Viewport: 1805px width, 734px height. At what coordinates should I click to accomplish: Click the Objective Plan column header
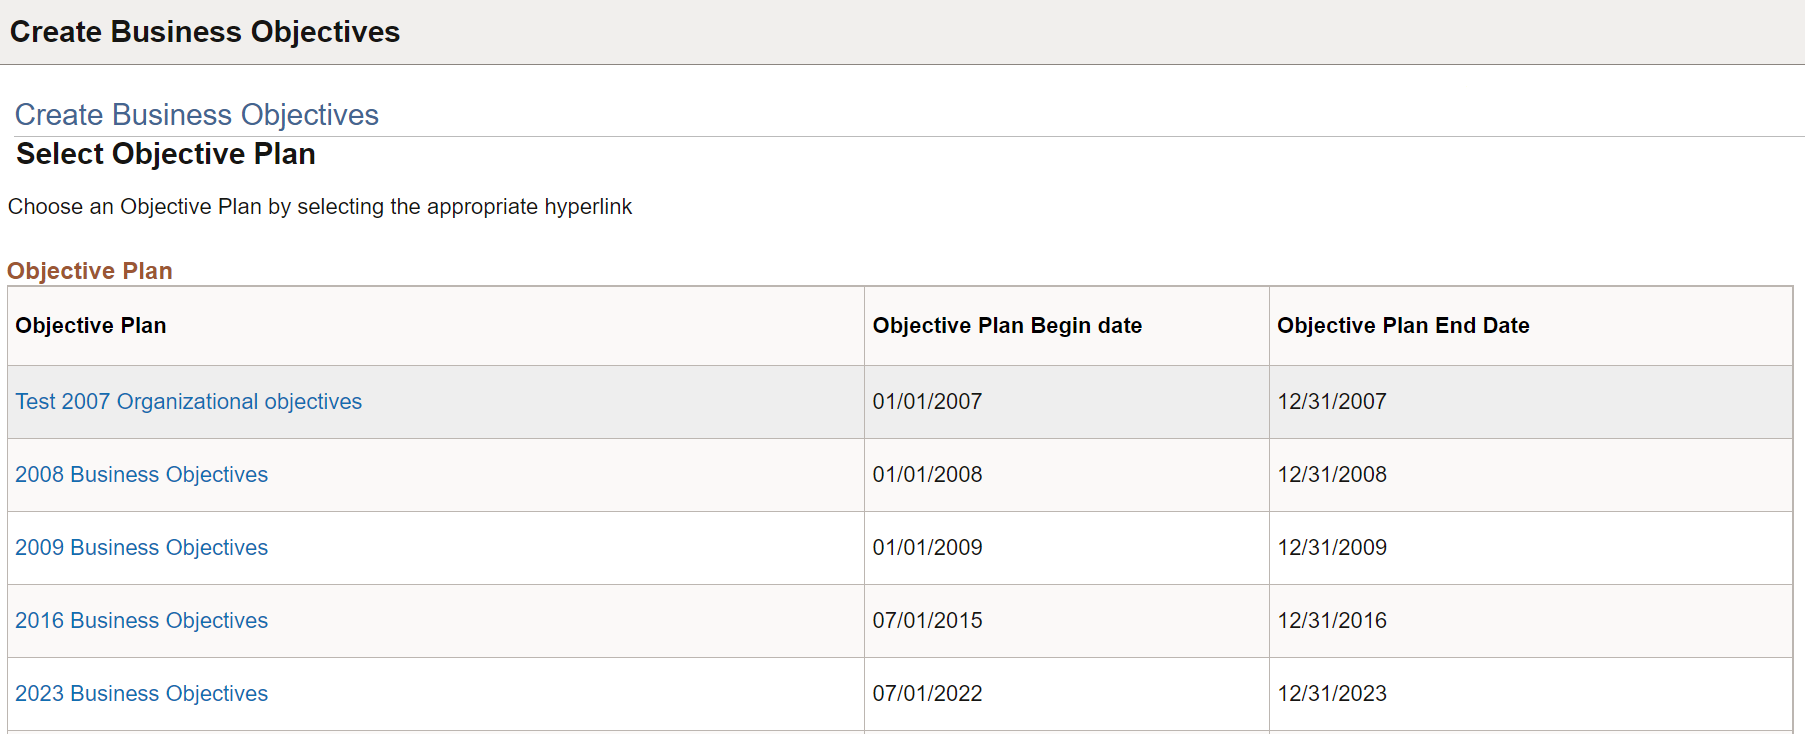tap(91, 326)
